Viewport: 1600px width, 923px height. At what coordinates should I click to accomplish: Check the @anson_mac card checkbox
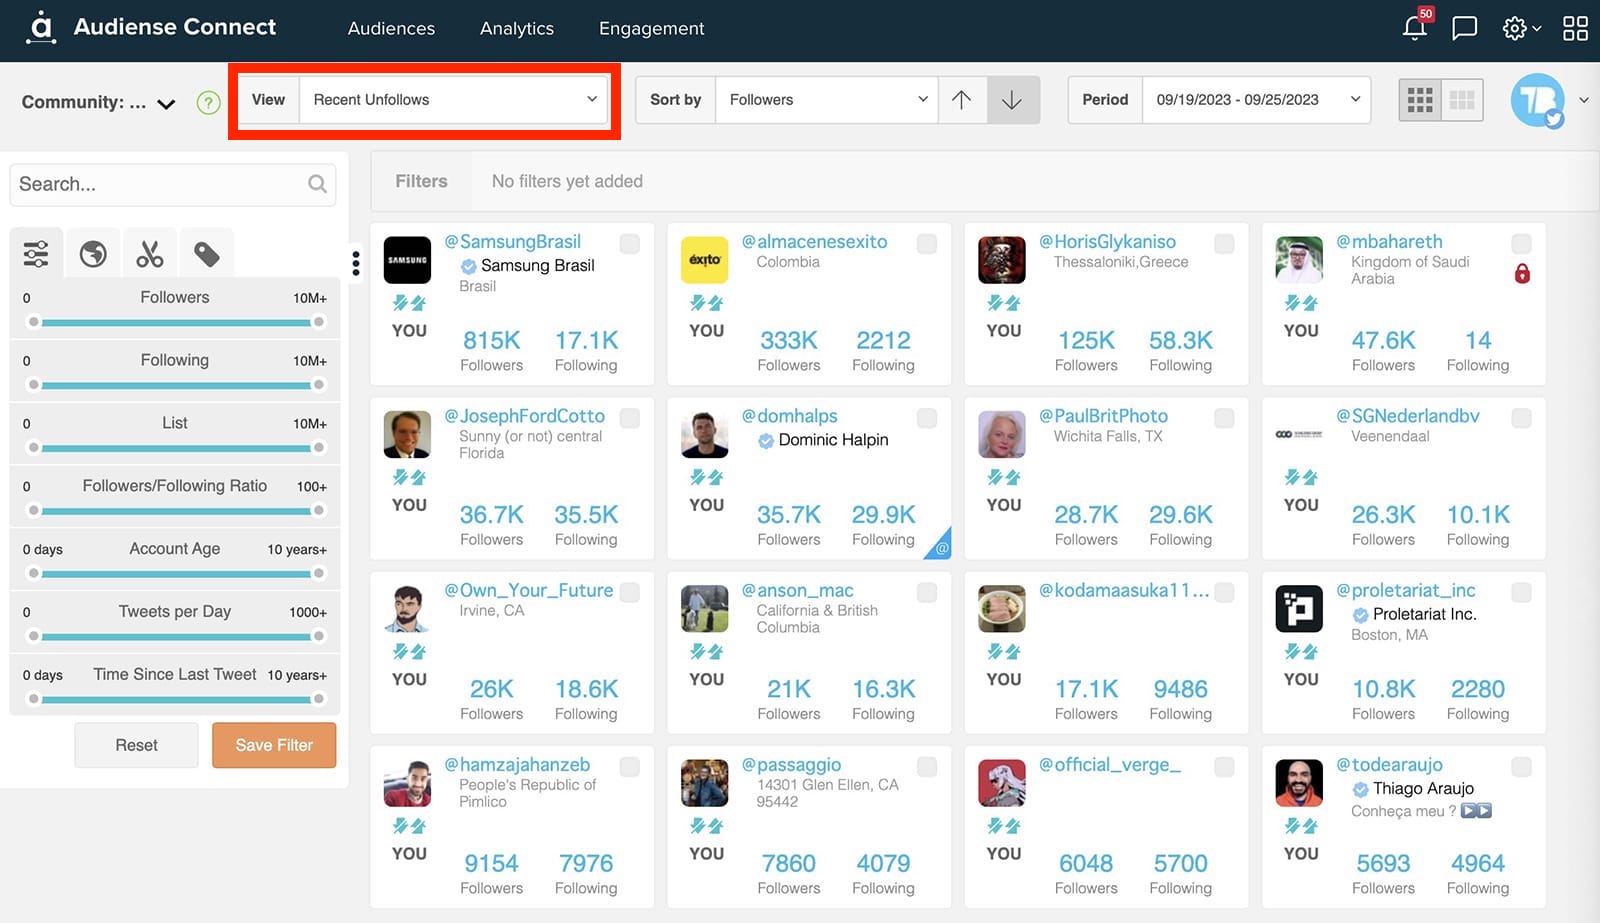tap(927, 592)
